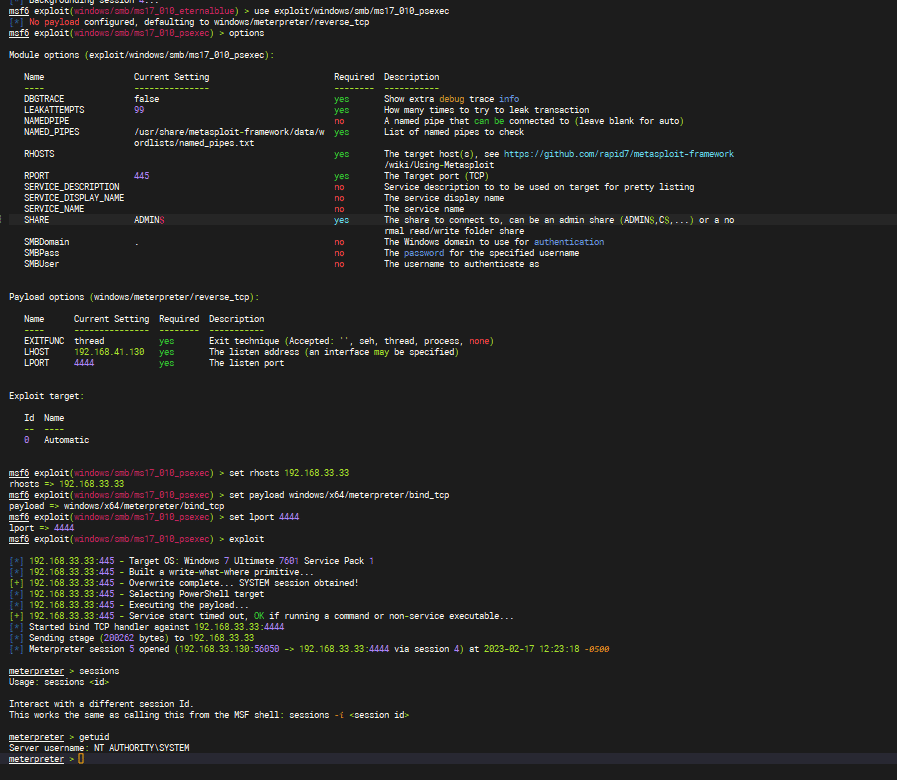The height and width of the screenshot is (780, 897).
Task: Click the 'Usage: sessions <id>' line
Action: point(59,682)
